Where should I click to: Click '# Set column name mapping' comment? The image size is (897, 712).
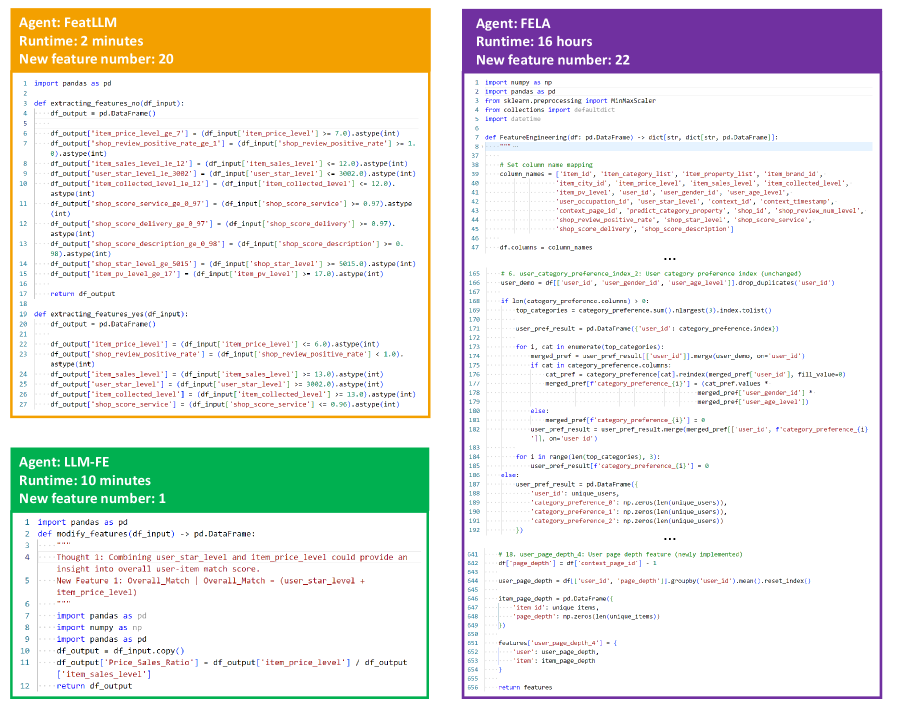tap(546, 165)
